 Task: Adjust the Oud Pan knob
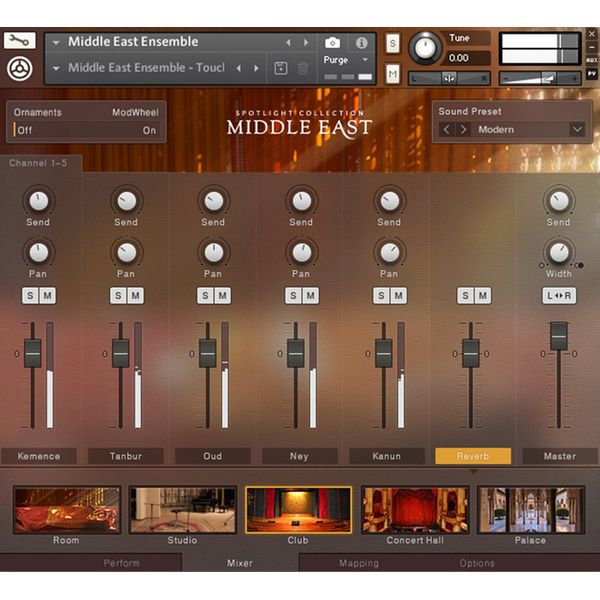click(214, 253)
